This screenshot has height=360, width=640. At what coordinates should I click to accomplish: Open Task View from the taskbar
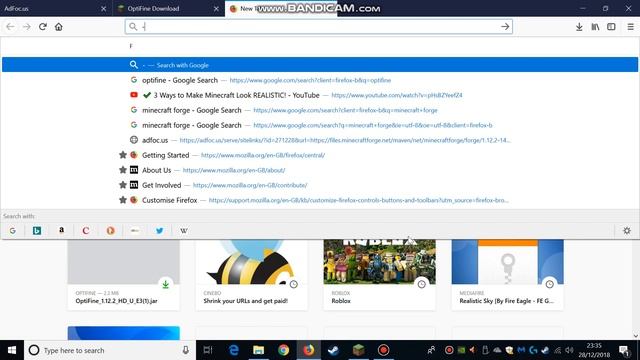tap(208, 350)
